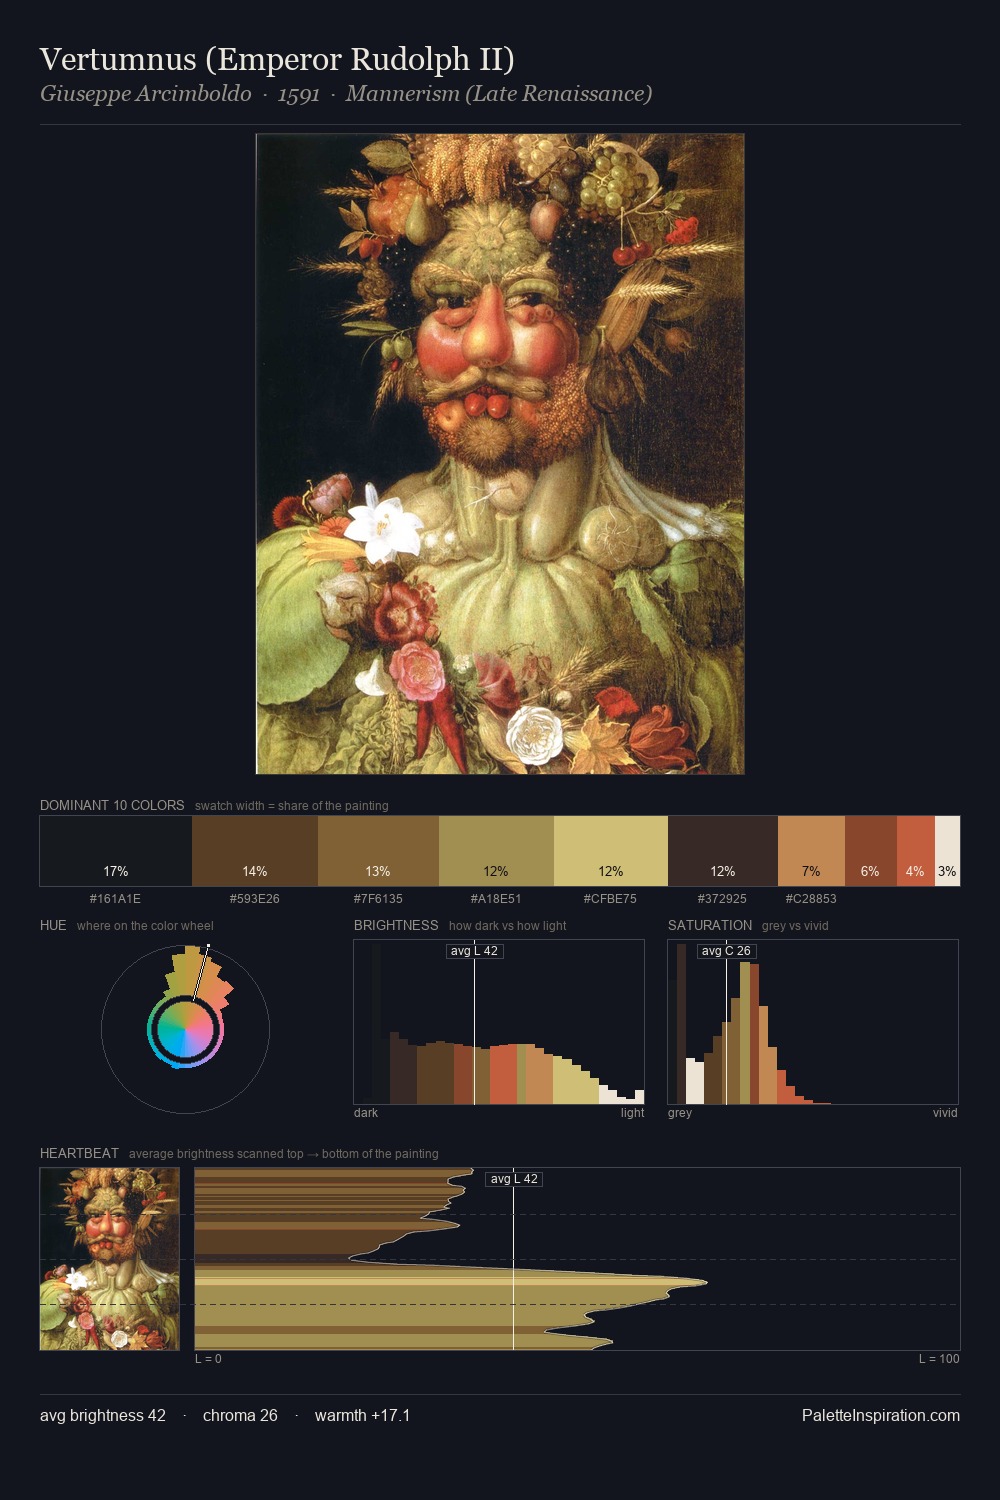The image size is (1000, 1500).
Task: Choose the 4% terracotta swatch
Action: click(916, 851)
